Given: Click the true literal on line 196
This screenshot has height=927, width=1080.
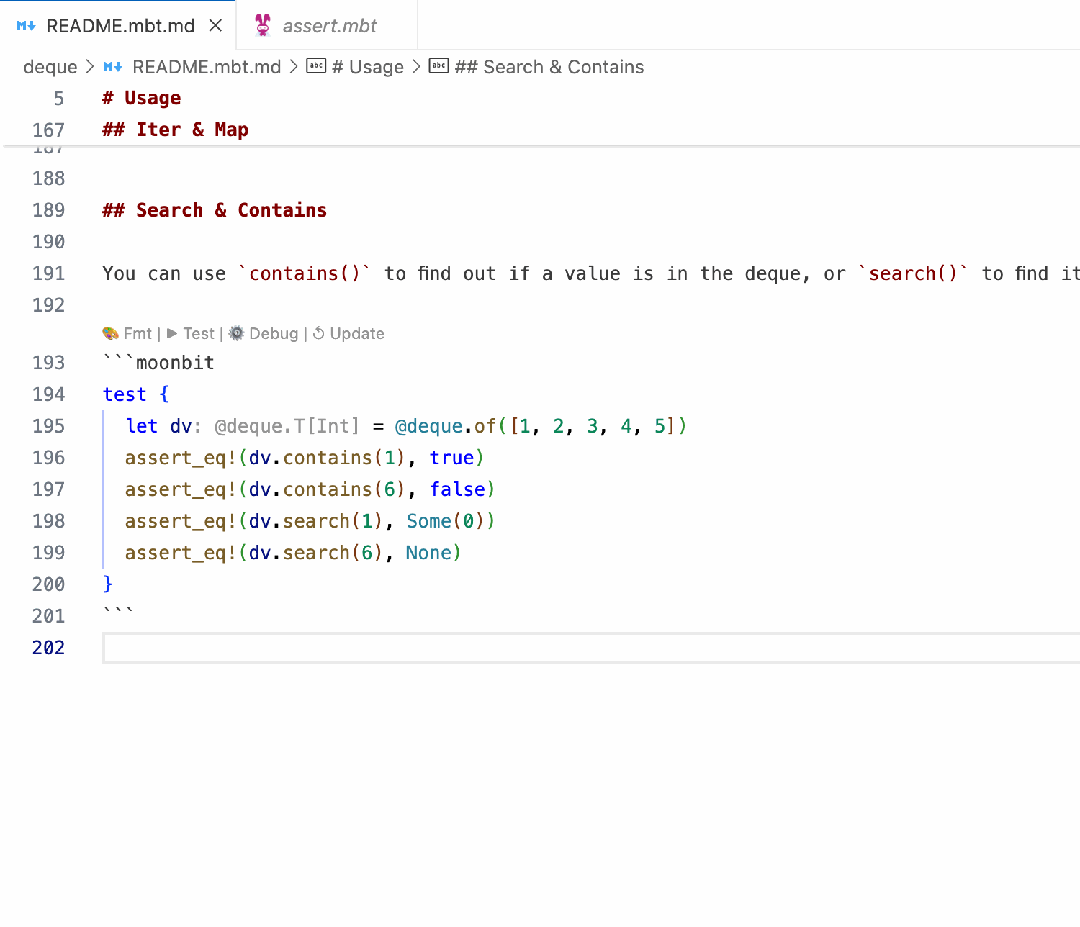Looking at the screenshot, I should 452,458.
